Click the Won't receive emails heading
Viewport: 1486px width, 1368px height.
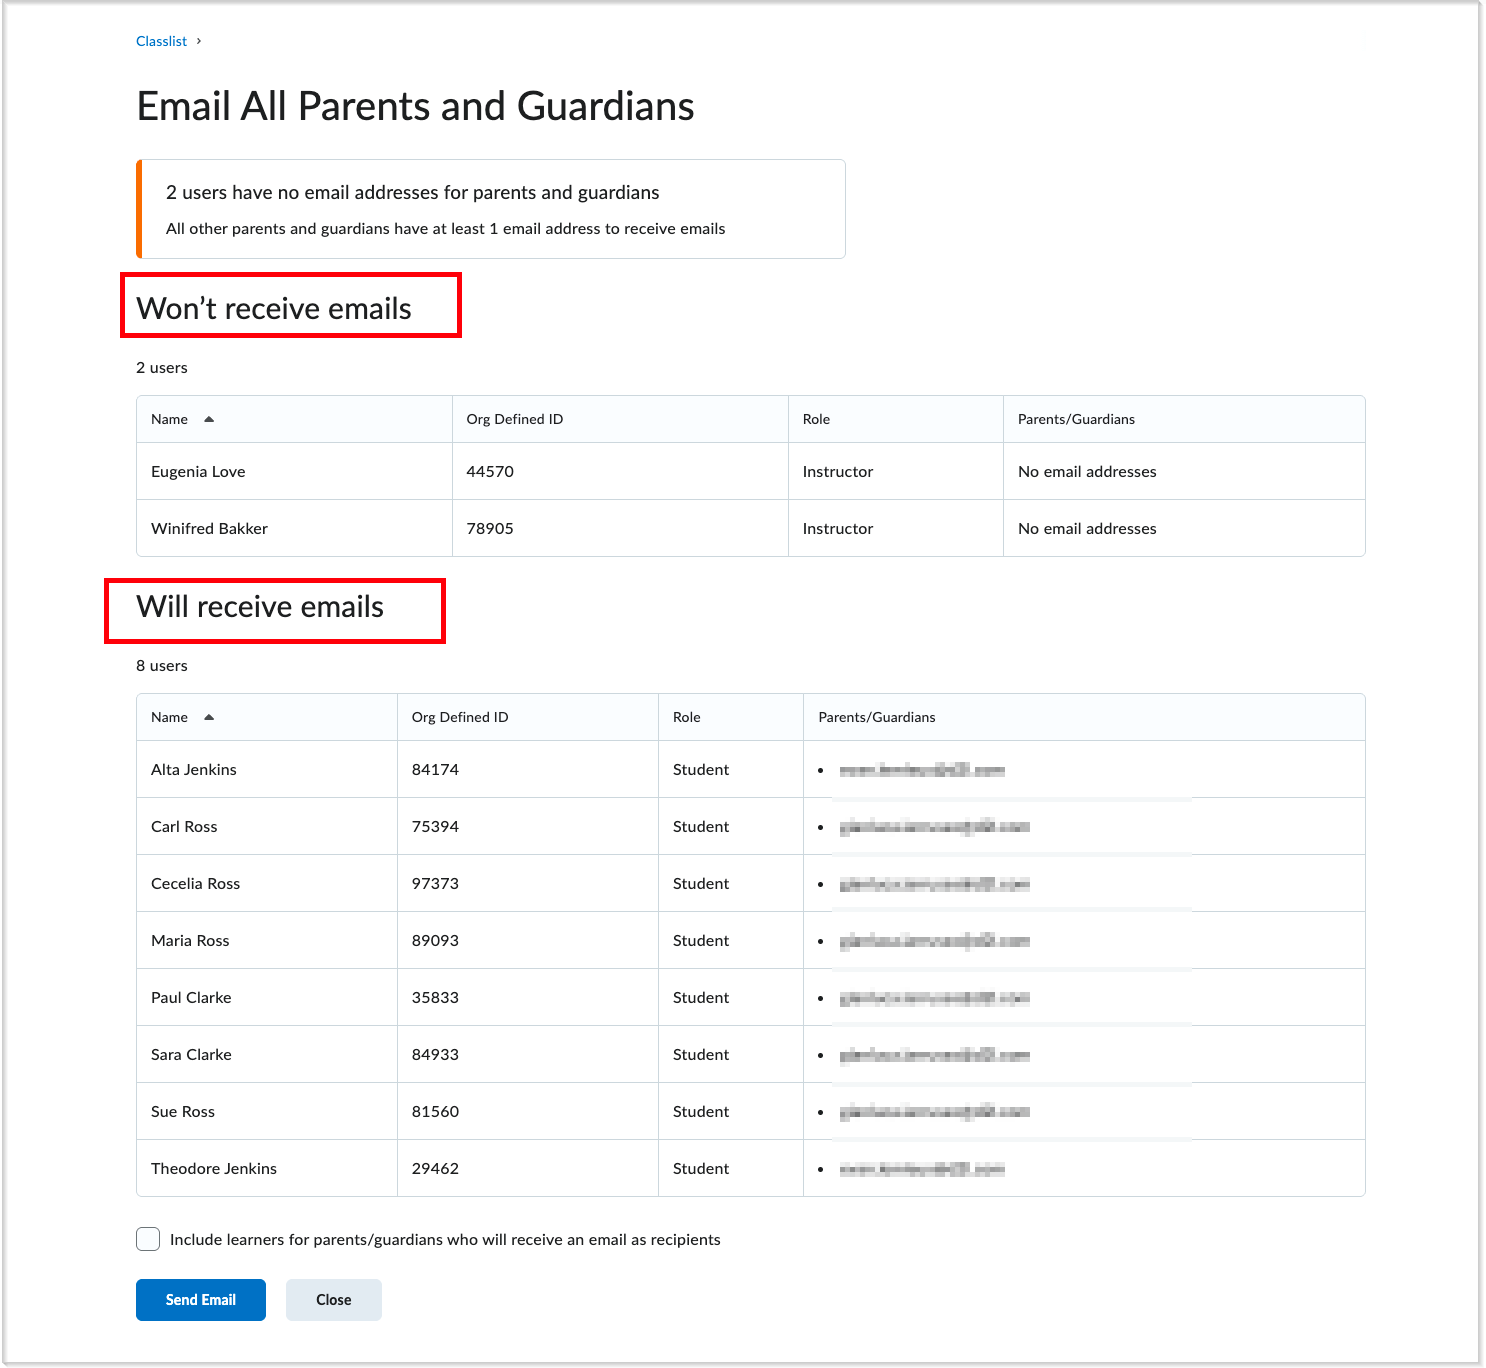[x=276, y=308]
